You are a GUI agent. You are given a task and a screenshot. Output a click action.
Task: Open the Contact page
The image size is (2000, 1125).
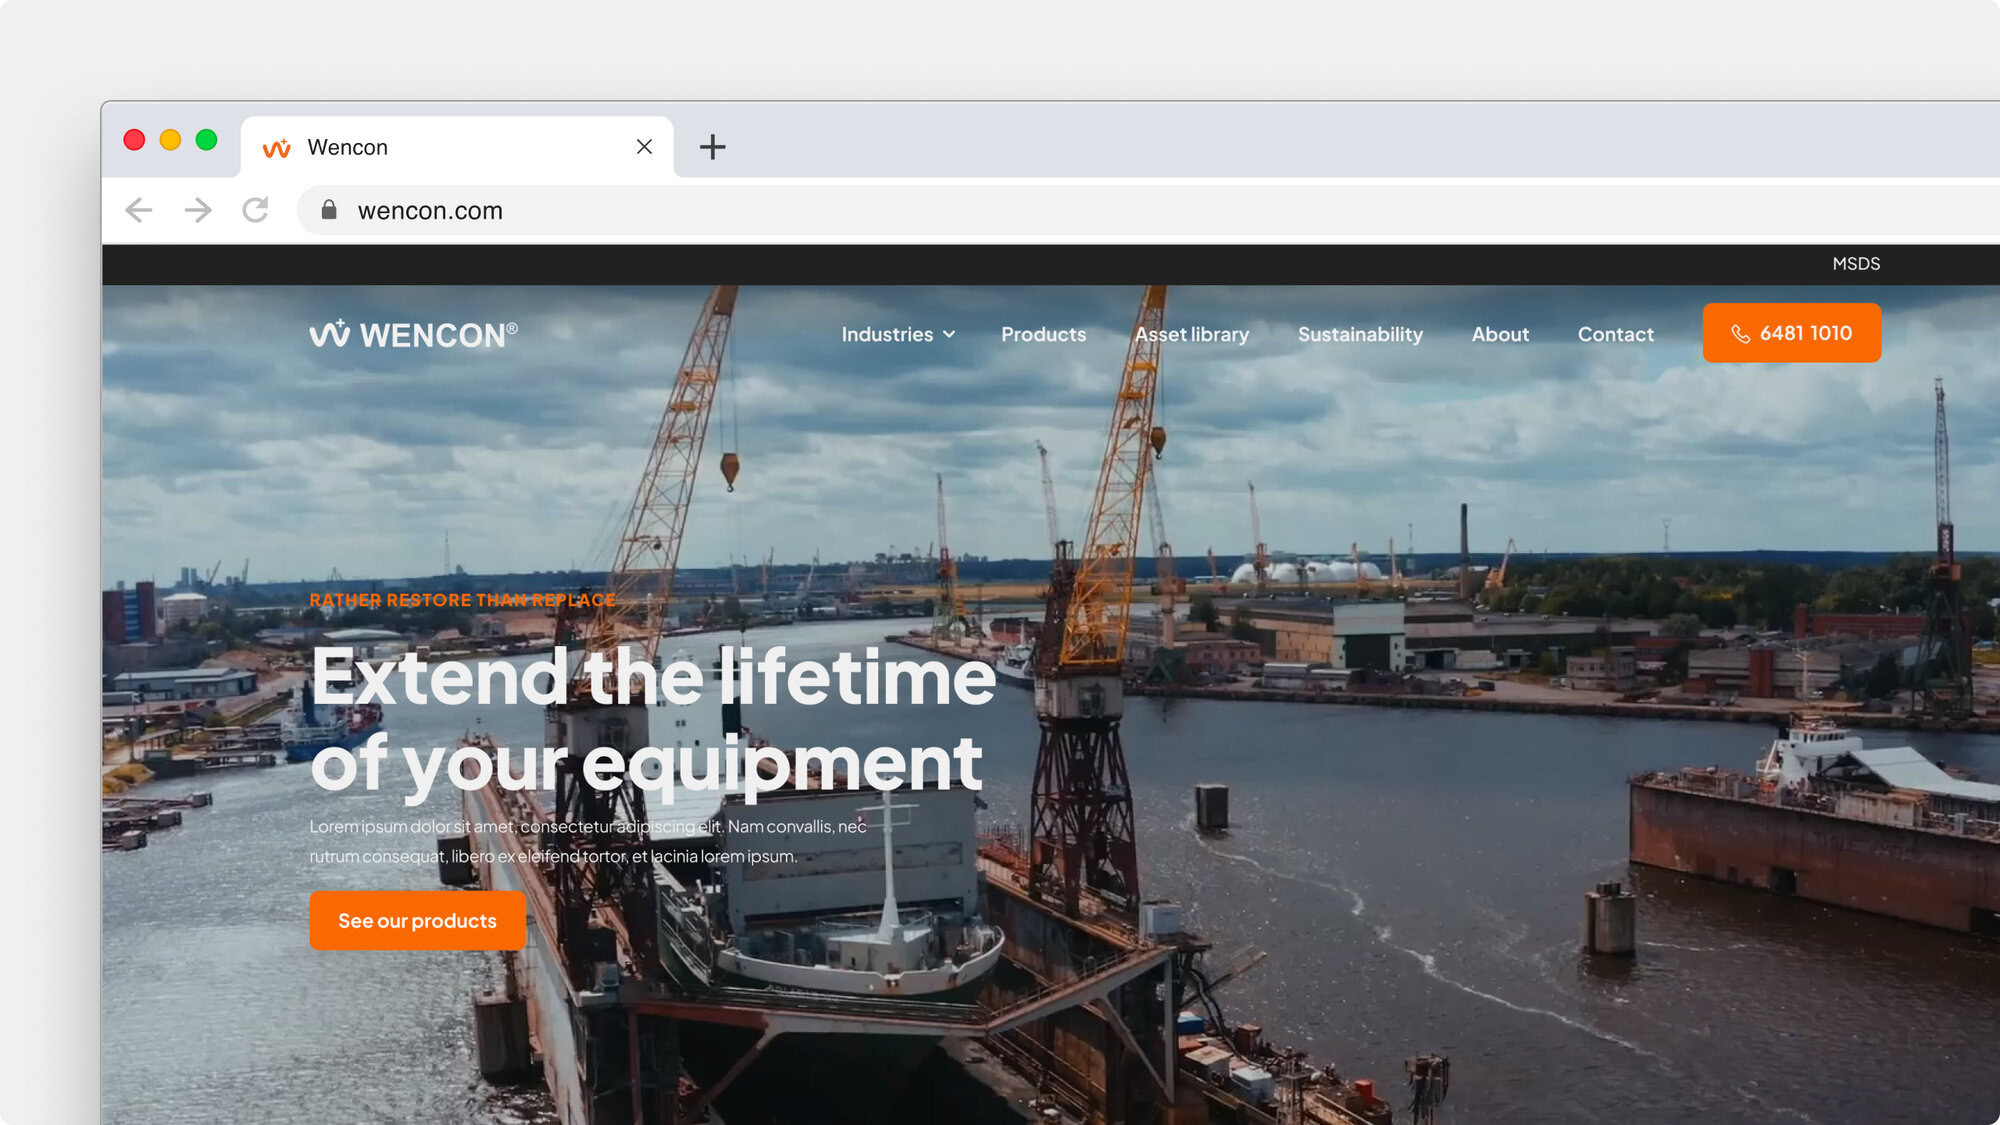point(1615,334)
